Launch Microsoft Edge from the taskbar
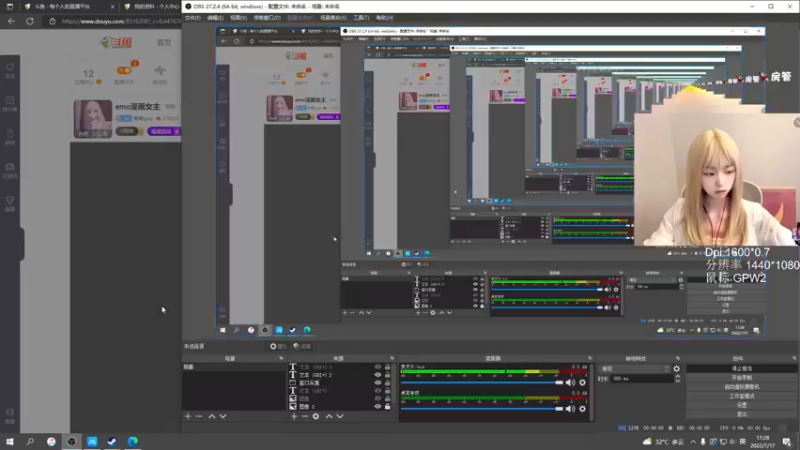The width and height of the screenshot is (800, 450). [133, 442]
